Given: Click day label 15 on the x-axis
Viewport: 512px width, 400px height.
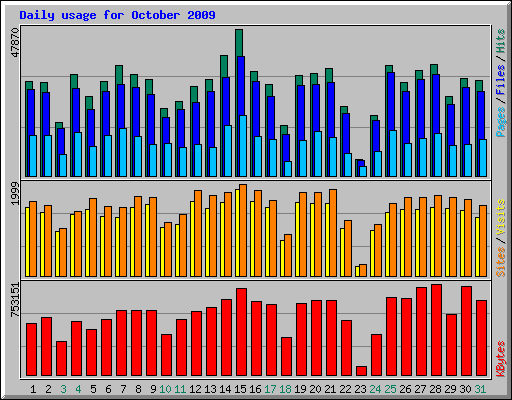Looking at the screenshot, I should click(240, 389).
